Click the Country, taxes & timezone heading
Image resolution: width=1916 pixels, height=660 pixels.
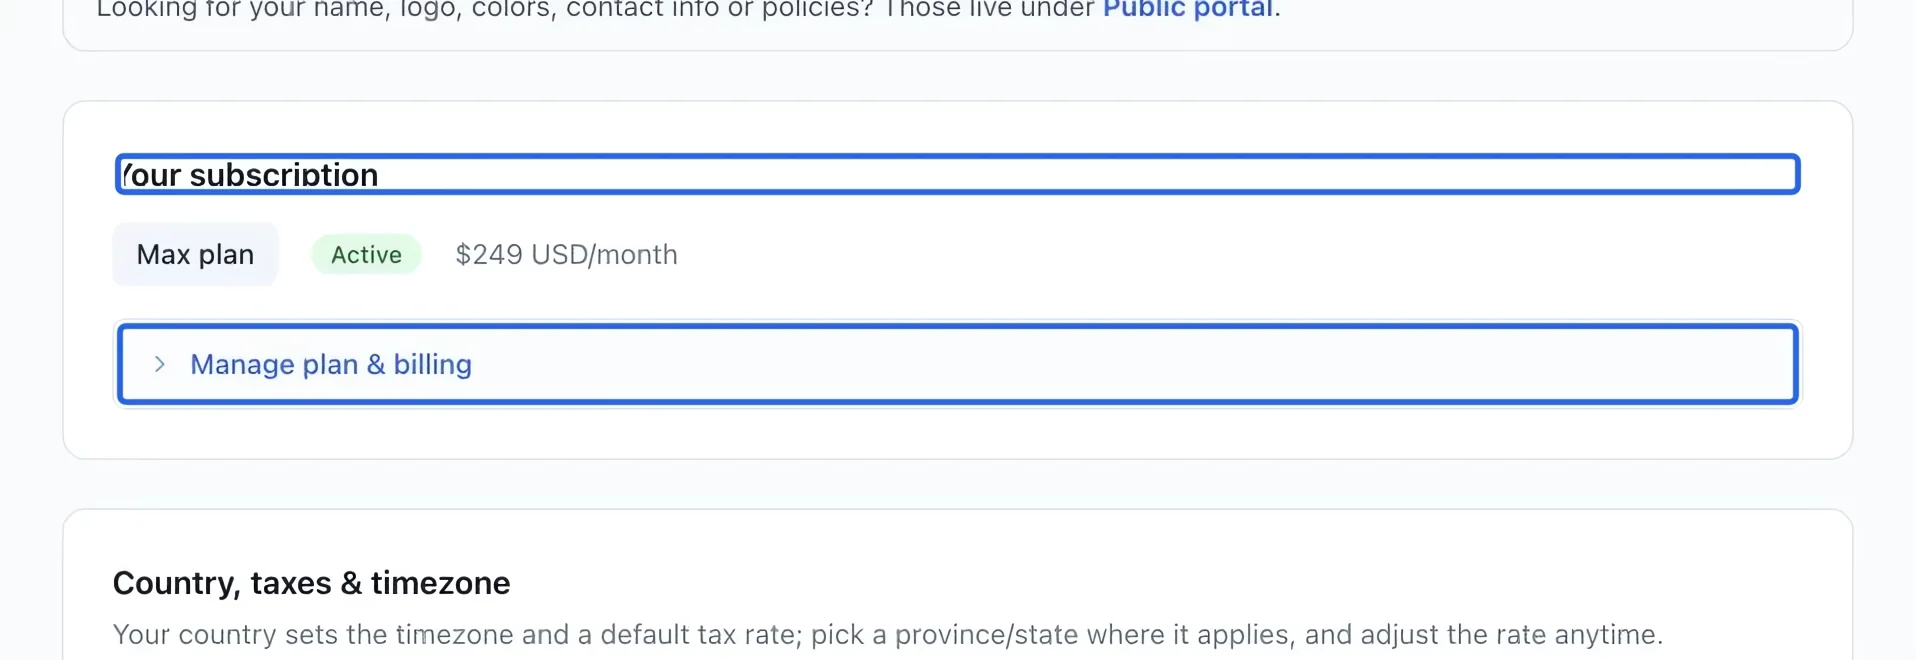311,582
